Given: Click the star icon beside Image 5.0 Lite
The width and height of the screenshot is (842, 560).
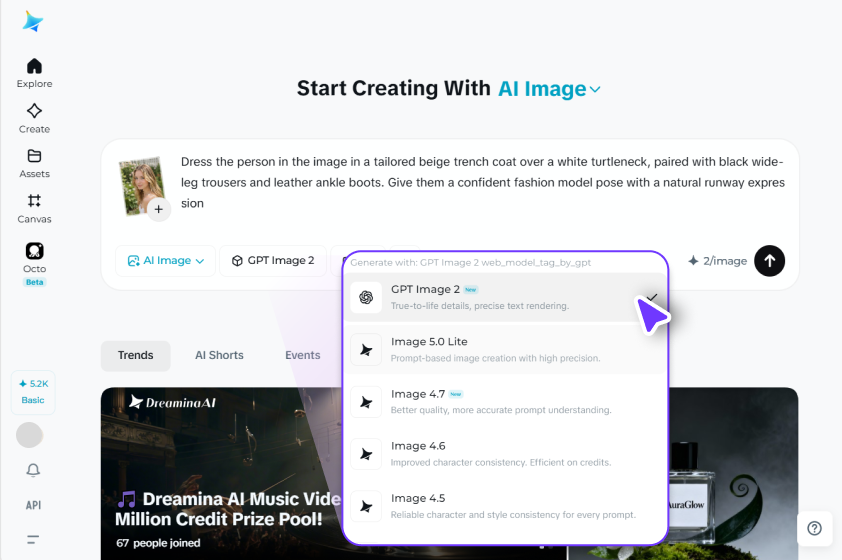Looking at the screenshot, I should coord(366,350).
